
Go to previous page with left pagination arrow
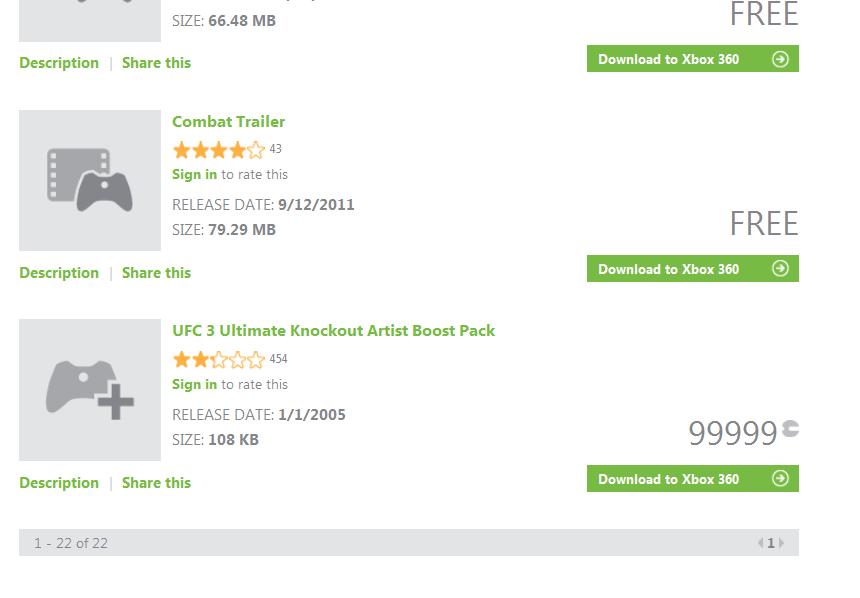(761, 543)
